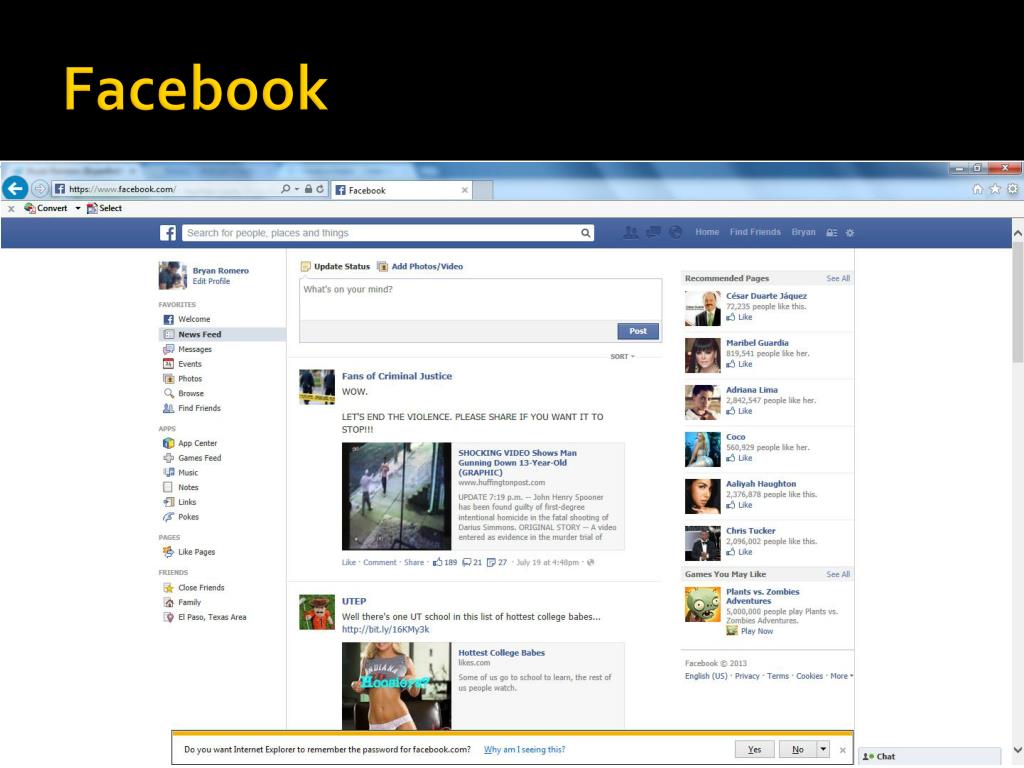Screen dimensions: 1024x768
Task: Open the Bryan profile link in the top bar
Action: click(x=803, y=232)
